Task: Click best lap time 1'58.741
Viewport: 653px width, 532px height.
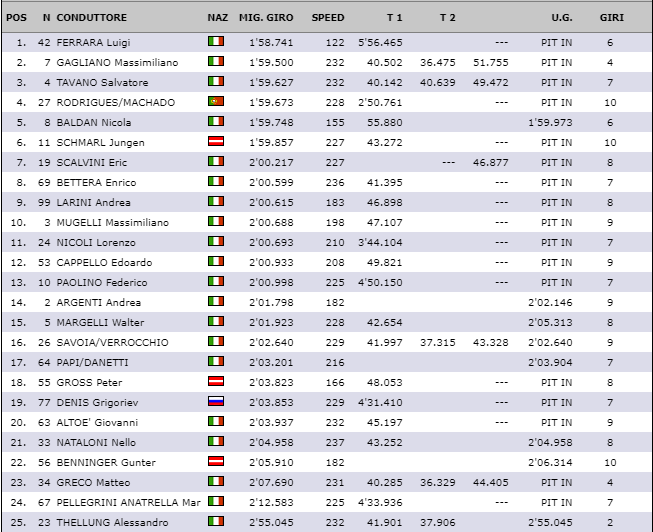Action: pos(271,42)
